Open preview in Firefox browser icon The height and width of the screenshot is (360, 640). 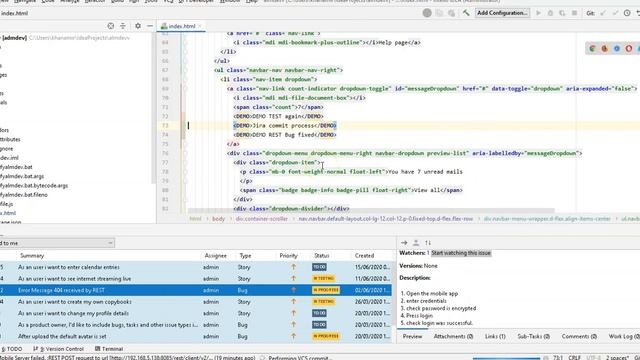pyautogui.click(x=604, y=49)
